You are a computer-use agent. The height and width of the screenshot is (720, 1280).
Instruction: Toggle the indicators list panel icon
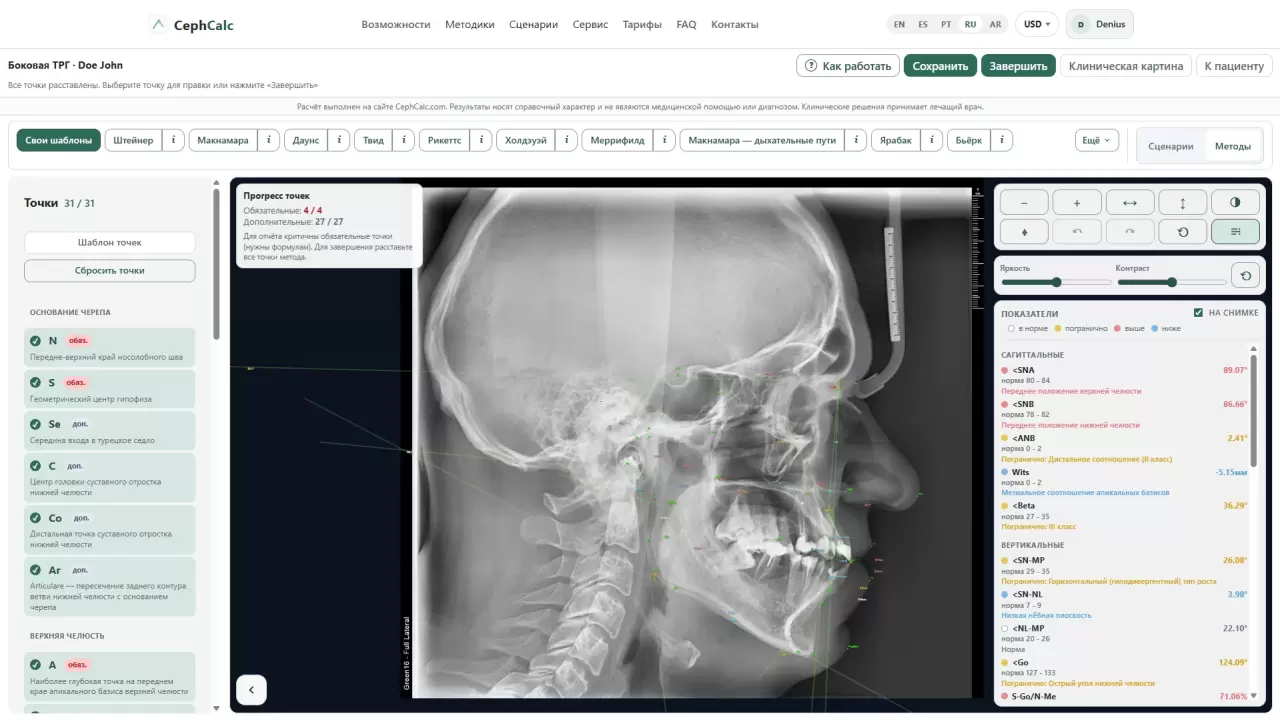1235,231
